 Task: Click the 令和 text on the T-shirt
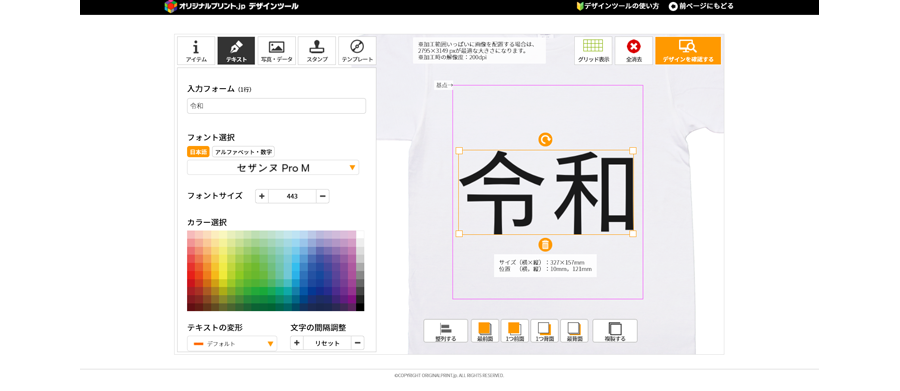tap(546, 192)
